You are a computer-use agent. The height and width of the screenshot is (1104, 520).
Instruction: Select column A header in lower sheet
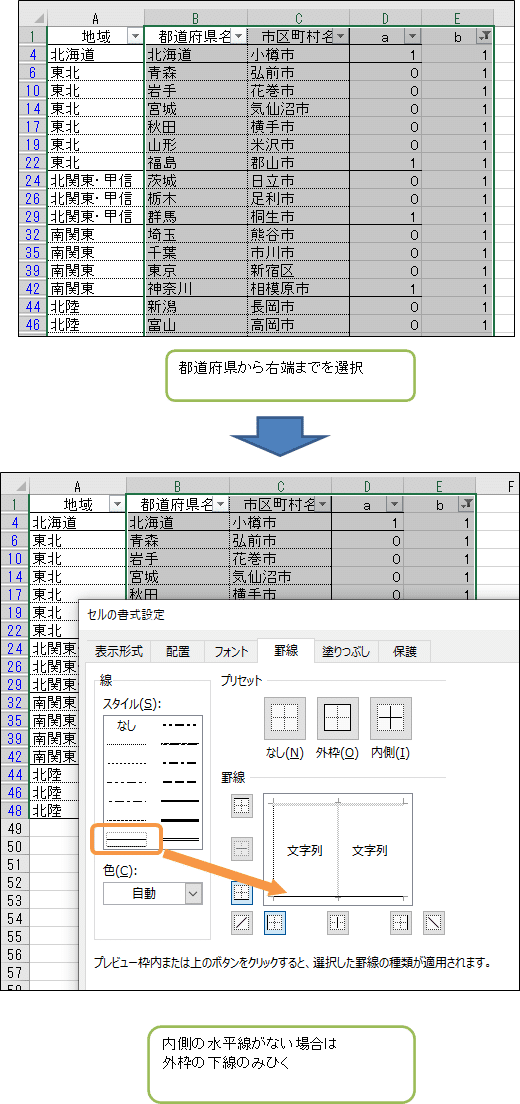tap(77, 485)
